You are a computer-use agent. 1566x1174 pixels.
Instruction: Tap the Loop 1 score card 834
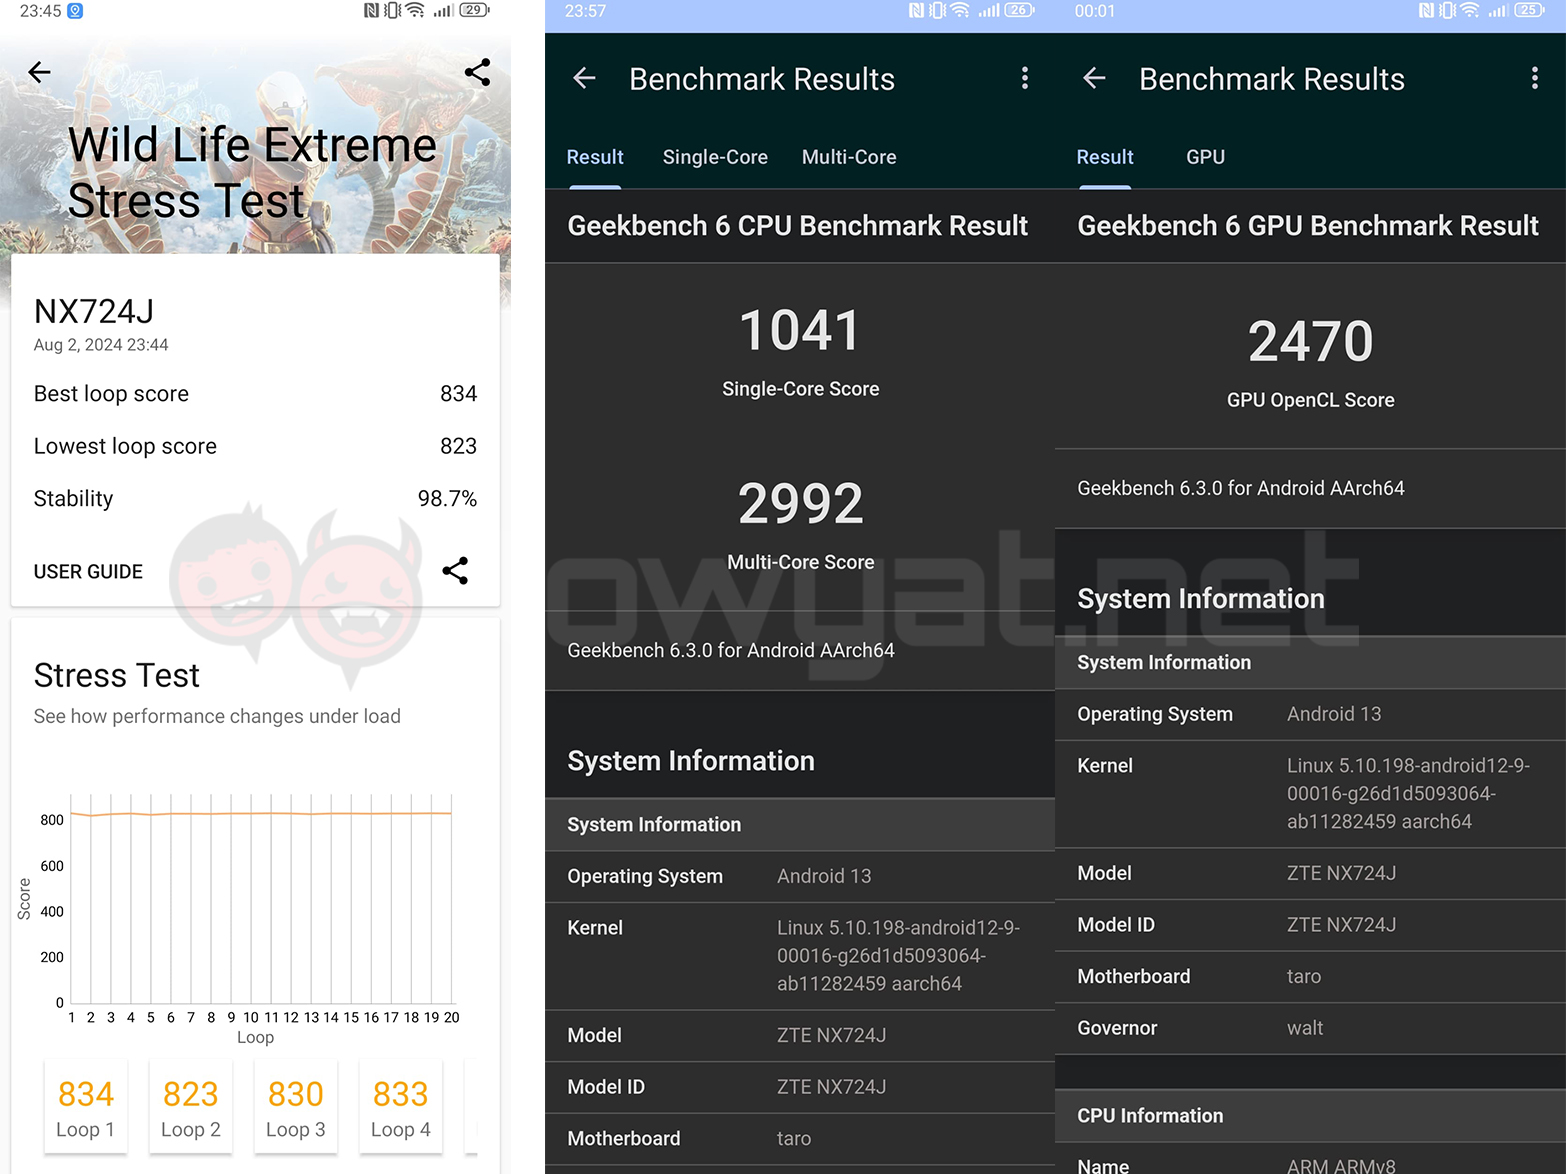click(86, 1107)
